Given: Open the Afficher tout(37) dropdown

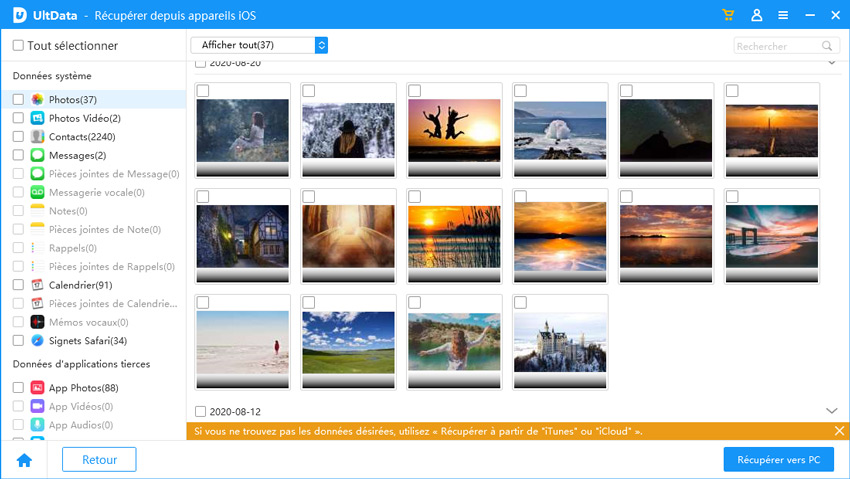Looking at the screenshot, I should click(x=259, y=45).
